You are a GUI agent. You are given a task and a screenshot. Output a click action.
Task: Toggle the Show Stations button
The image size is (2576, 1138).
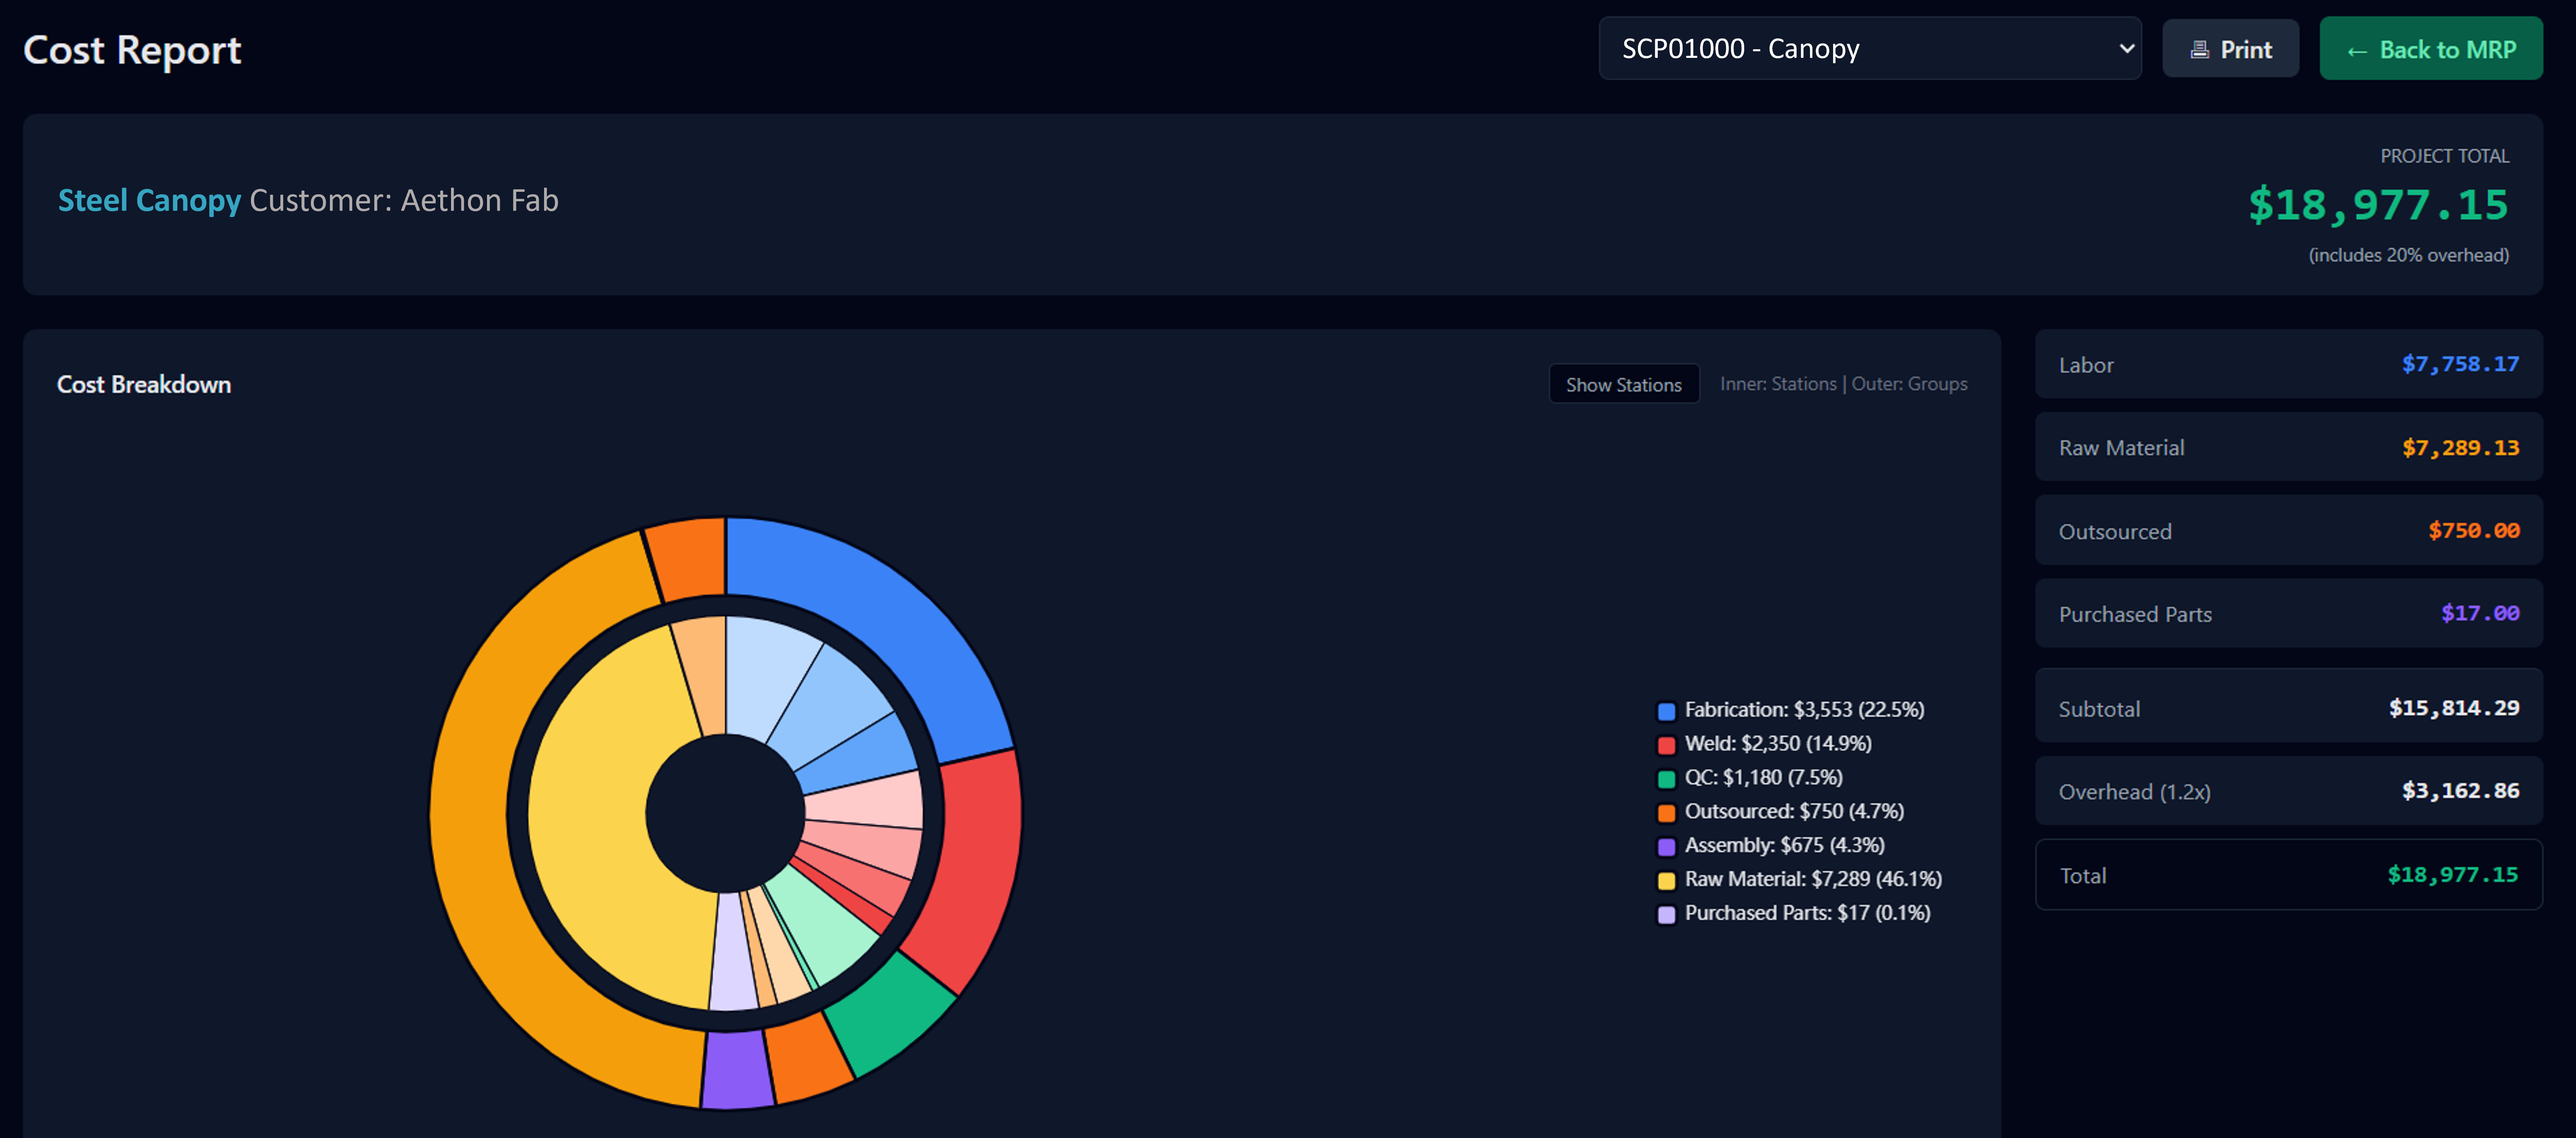1623,384
